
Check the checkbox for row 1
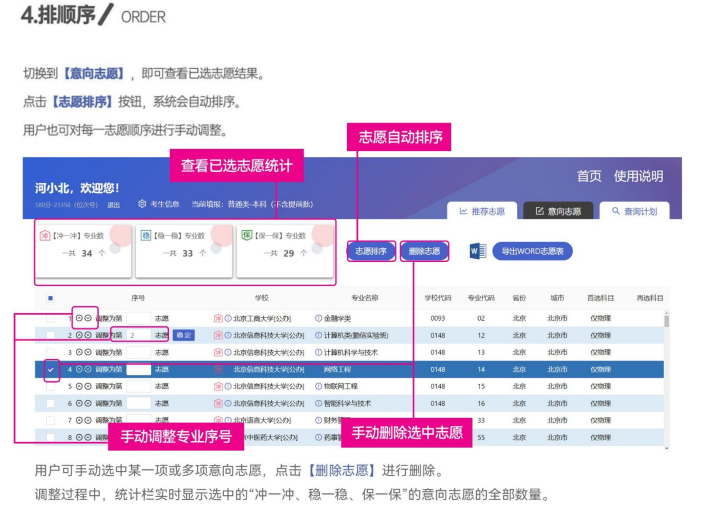[x=51, y=318]
